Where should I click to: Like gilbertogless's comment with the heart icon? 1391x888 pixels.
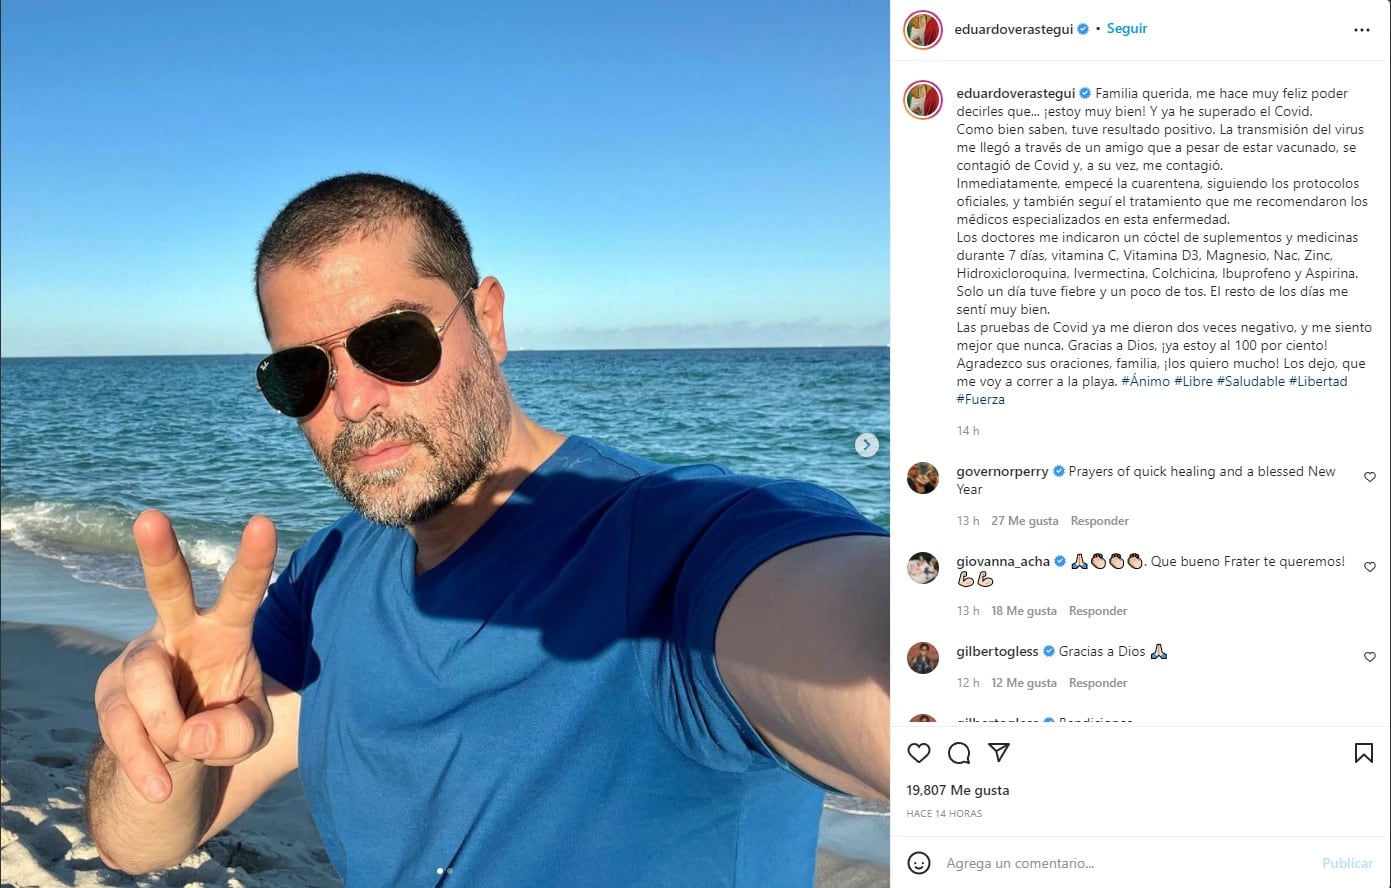tap(1369, 657)
